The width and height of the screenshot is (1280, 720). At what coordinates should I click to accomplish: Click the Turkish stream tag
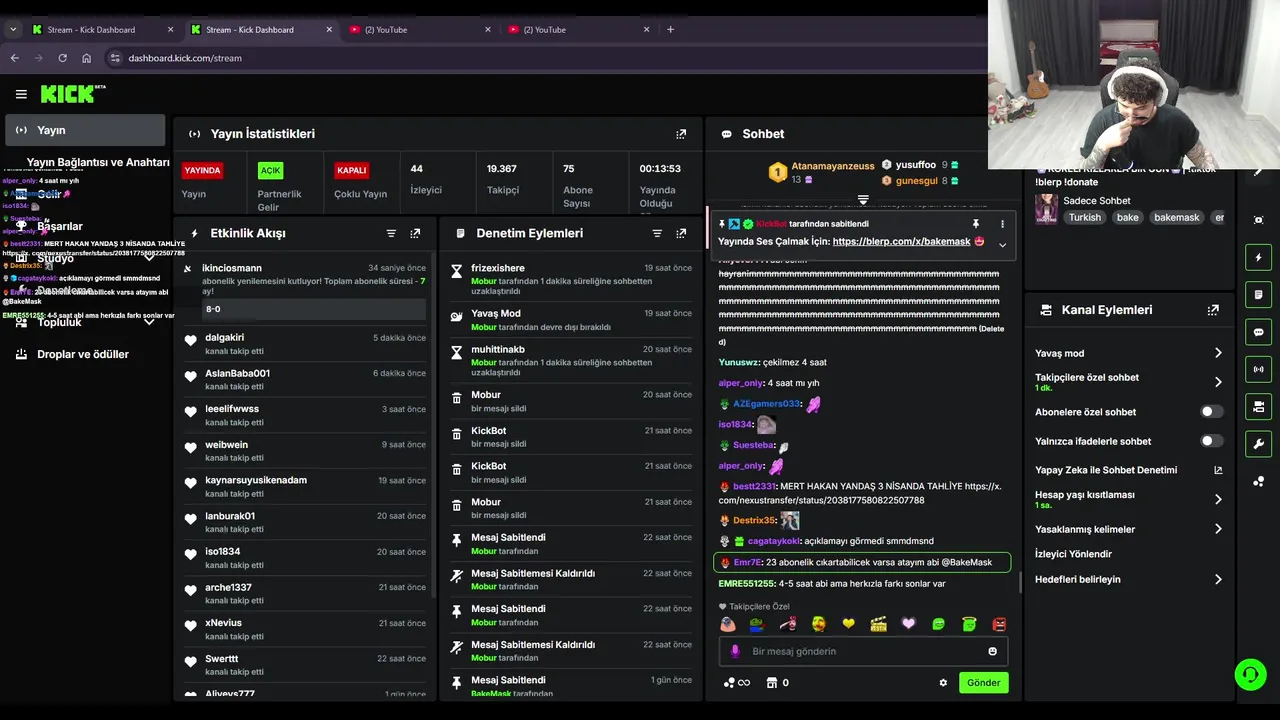1084,217
